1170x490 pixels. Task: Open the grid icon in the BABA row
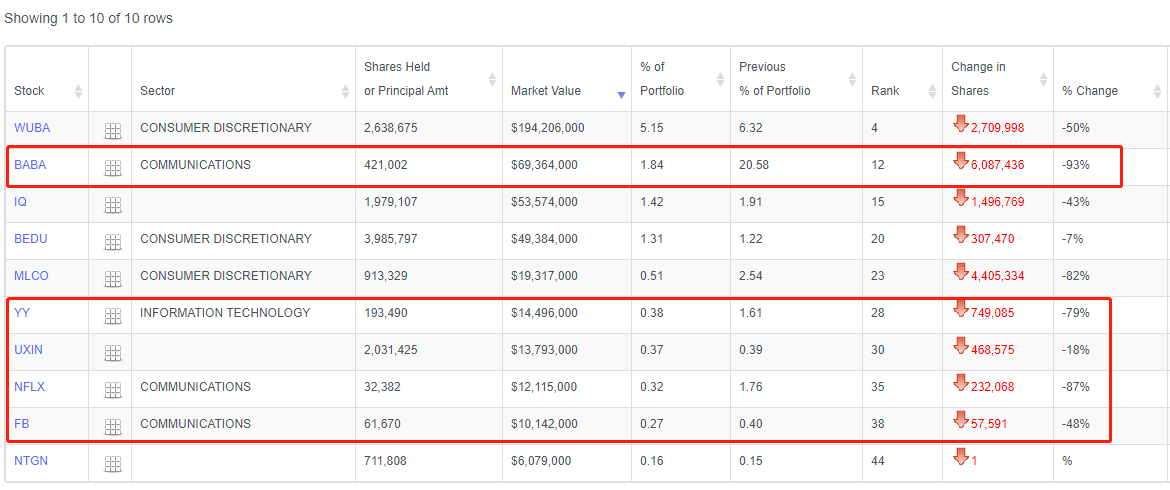pos(112,169)
